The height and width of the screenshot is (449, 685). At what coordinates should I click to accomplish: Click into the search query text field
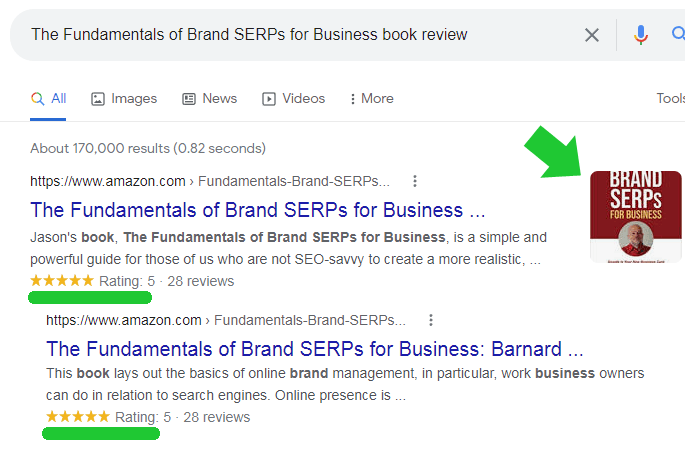[250, 34]
